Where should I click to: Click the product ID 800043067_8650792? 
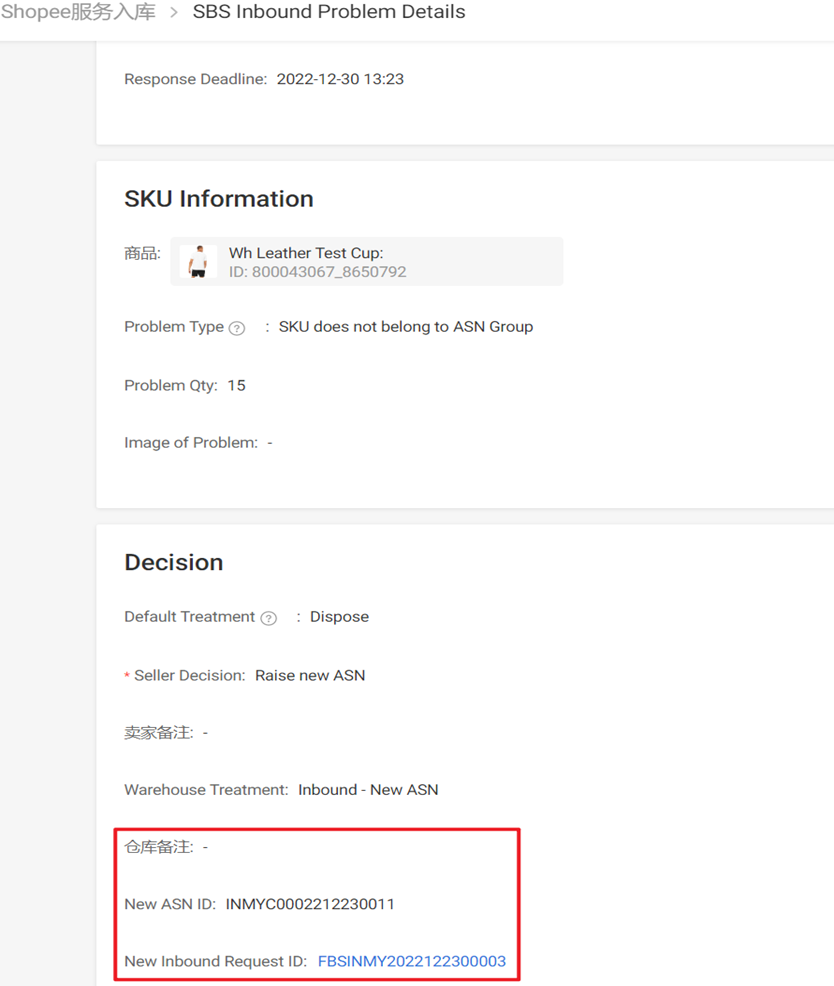point(318,272)
